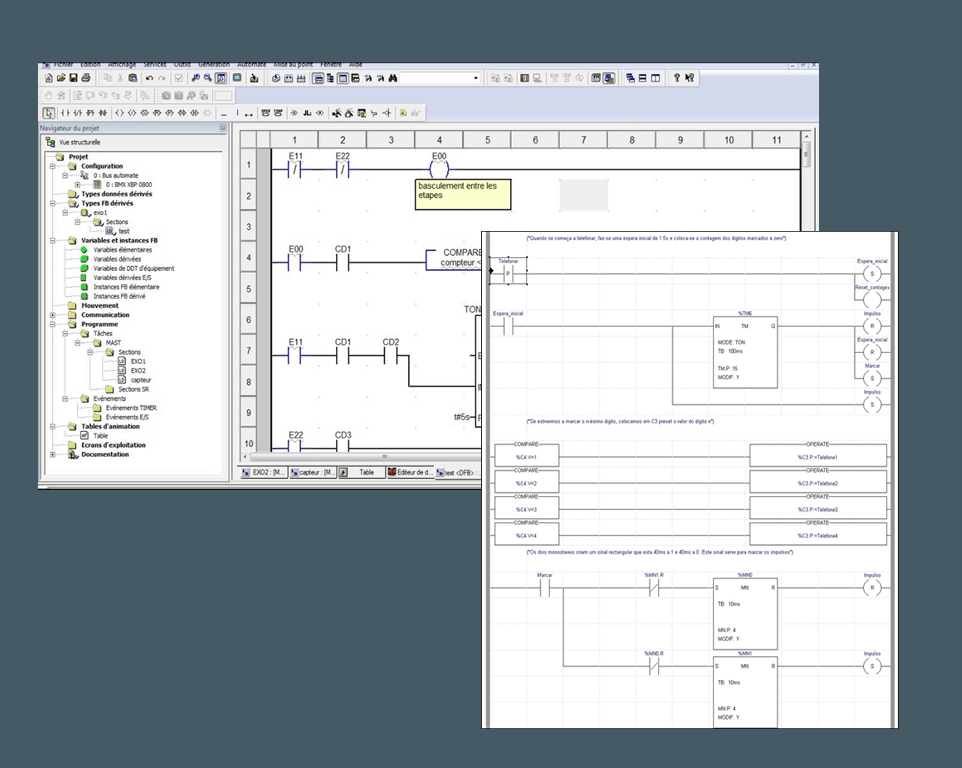Open the Aide menu
This screenshot has width=962, height=768.
(x=356, y=64)
